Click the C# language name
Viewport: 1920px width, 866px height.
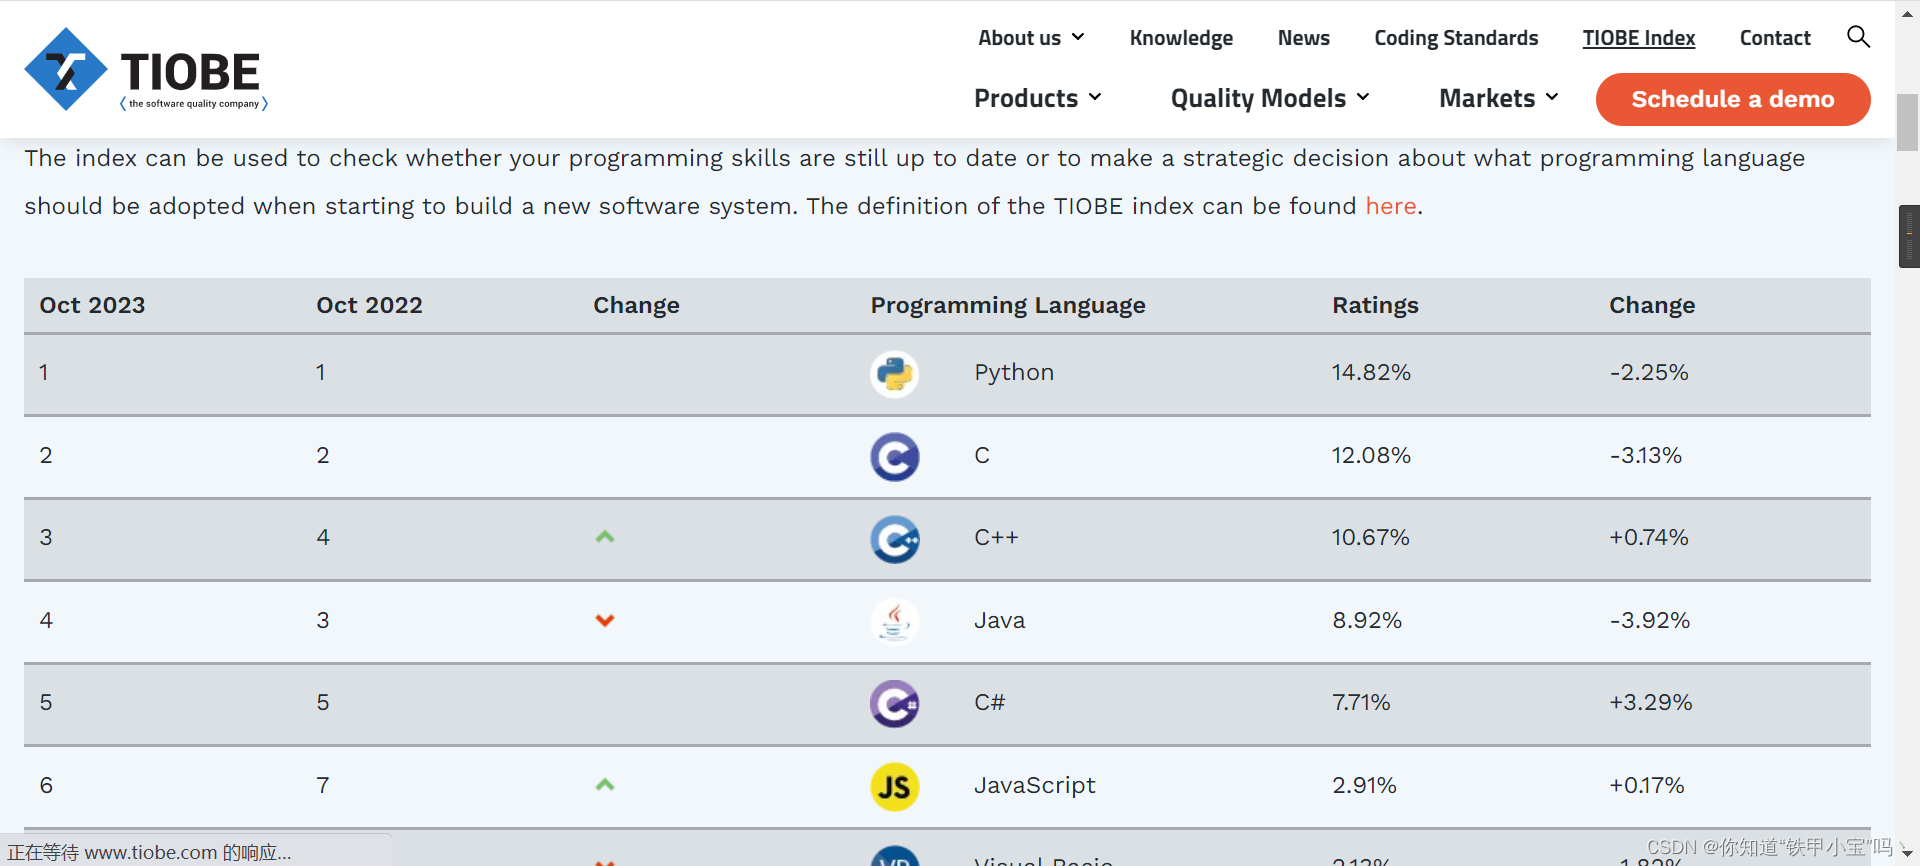tap(989, 702)
